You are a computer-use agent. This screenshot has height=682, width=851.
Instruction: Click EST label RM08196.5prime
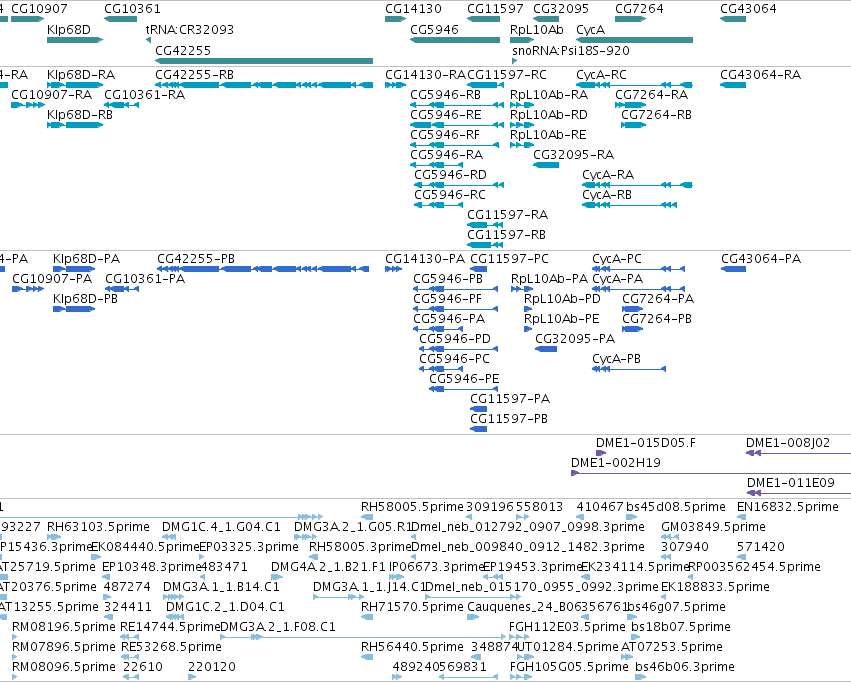pos(63,627)
